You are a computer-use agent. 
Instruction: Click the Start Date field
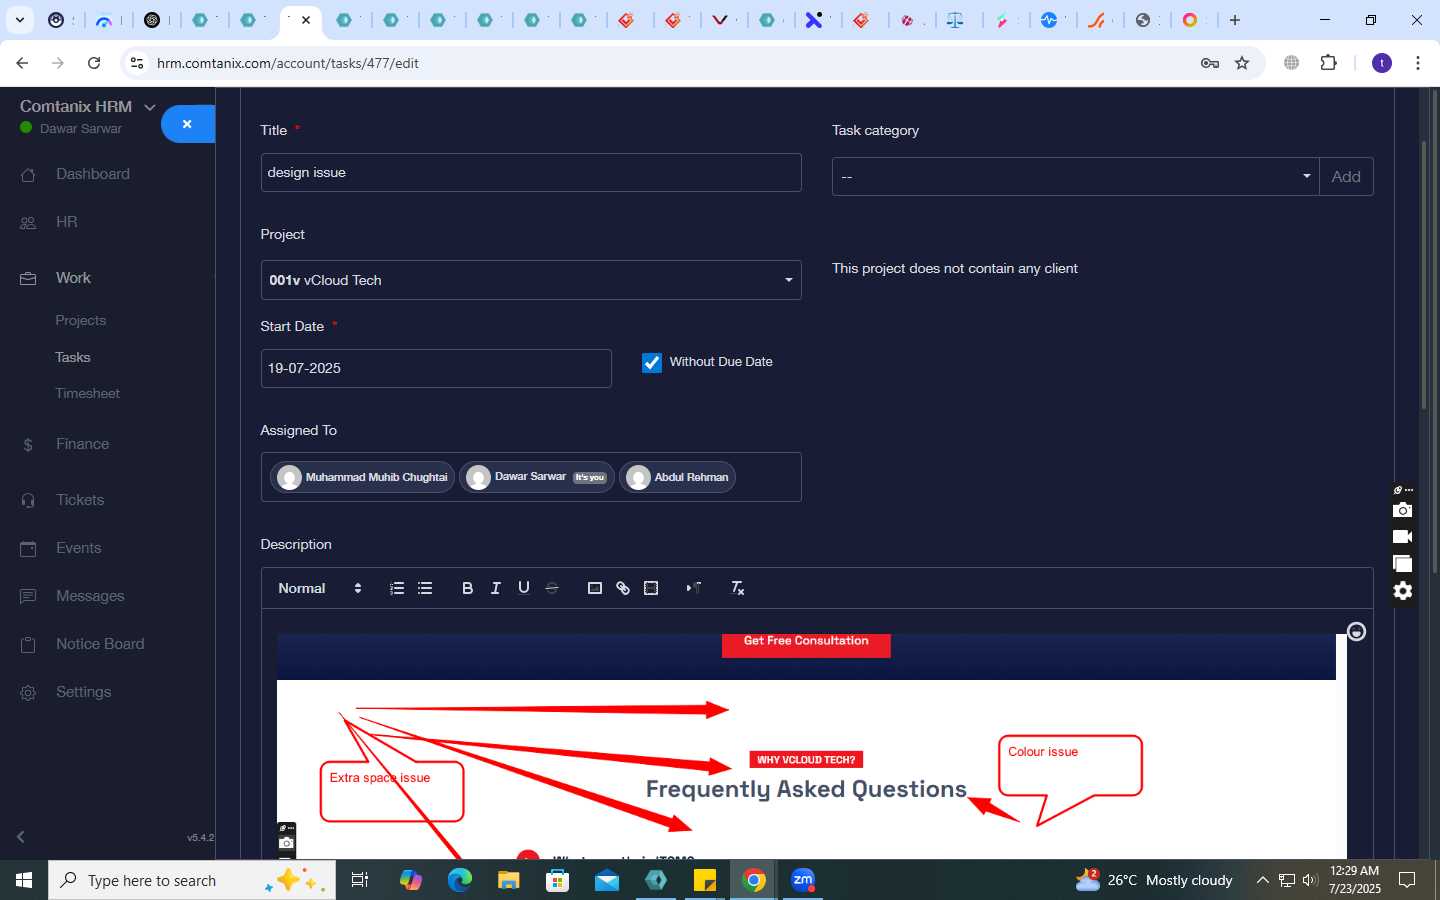tap(436, 369)
